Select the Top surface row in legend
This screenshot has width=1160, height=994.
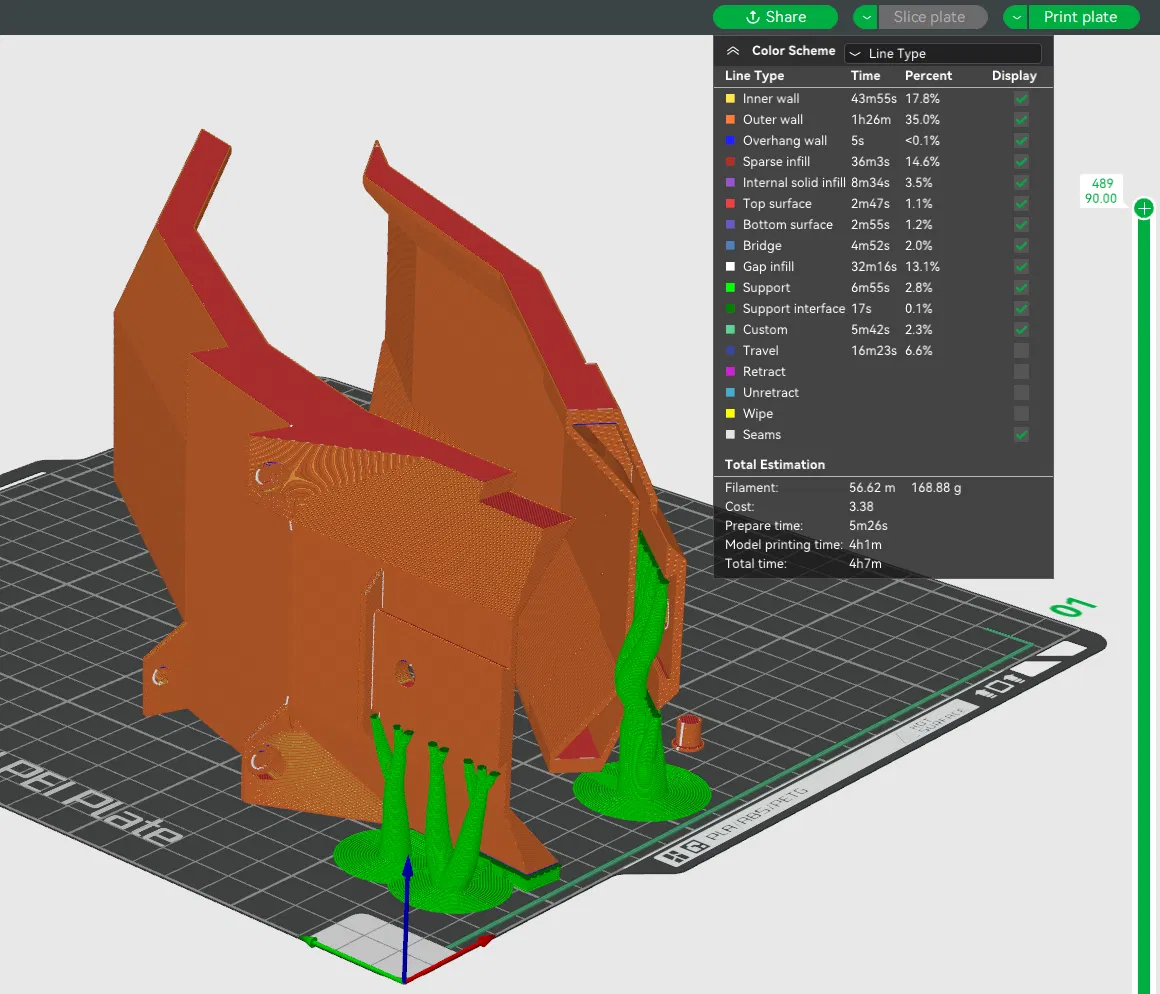coord(777,204)
